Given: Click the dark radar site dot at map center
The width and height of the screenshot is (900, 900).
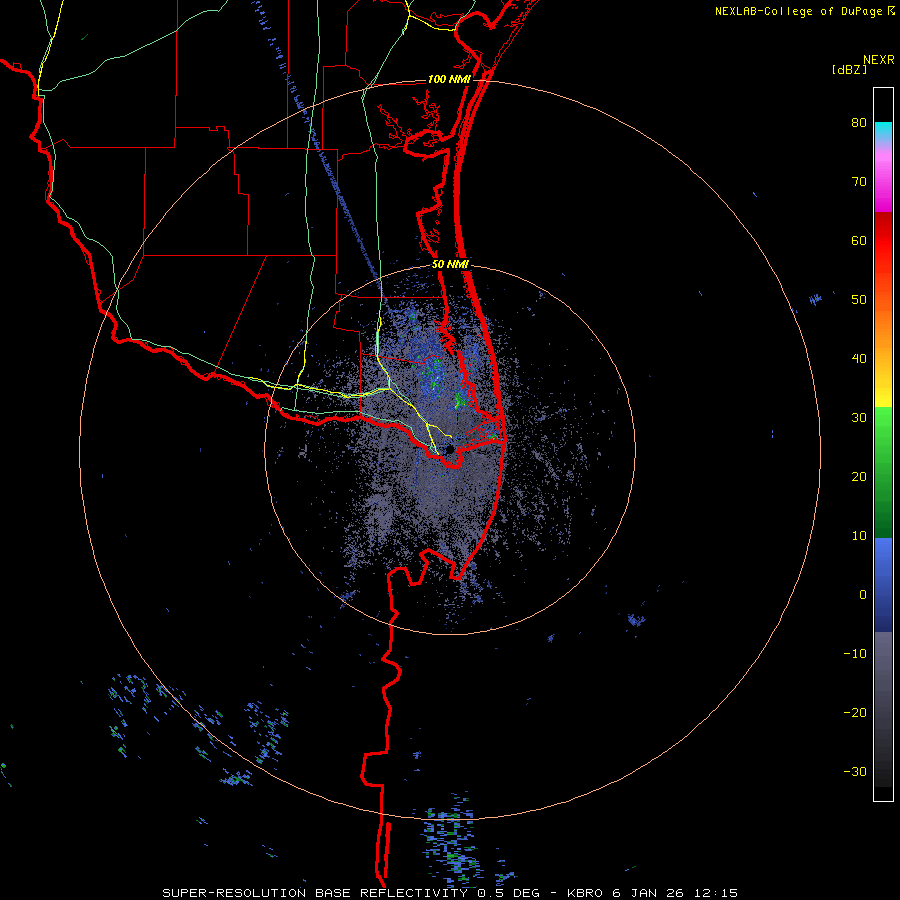Looking at the screenshot, I should (x=449, y=449).
